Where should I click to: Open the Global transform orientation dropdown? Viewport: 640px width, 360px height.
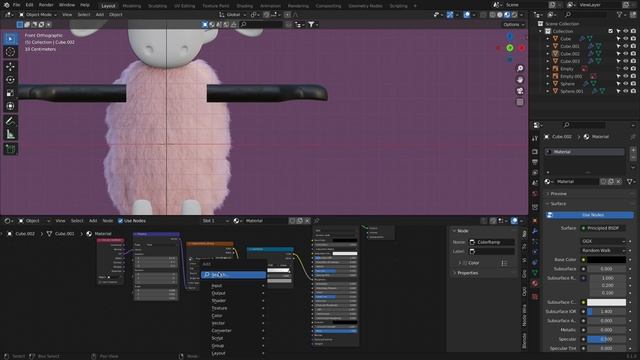coord(233,15)
